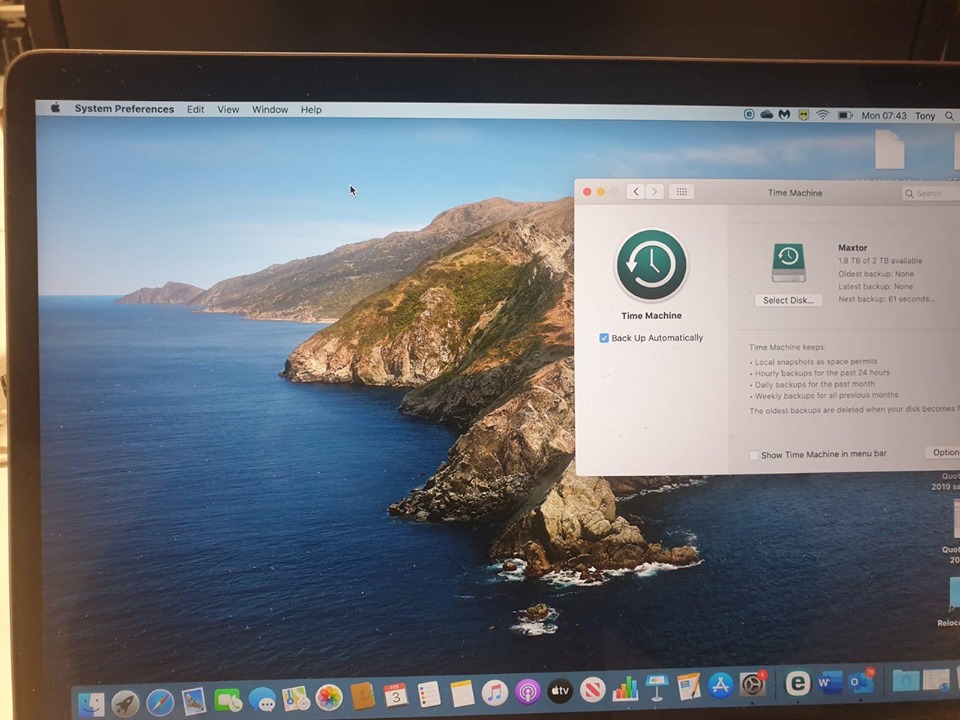Open the Help menu

click(x=311, y=110)
